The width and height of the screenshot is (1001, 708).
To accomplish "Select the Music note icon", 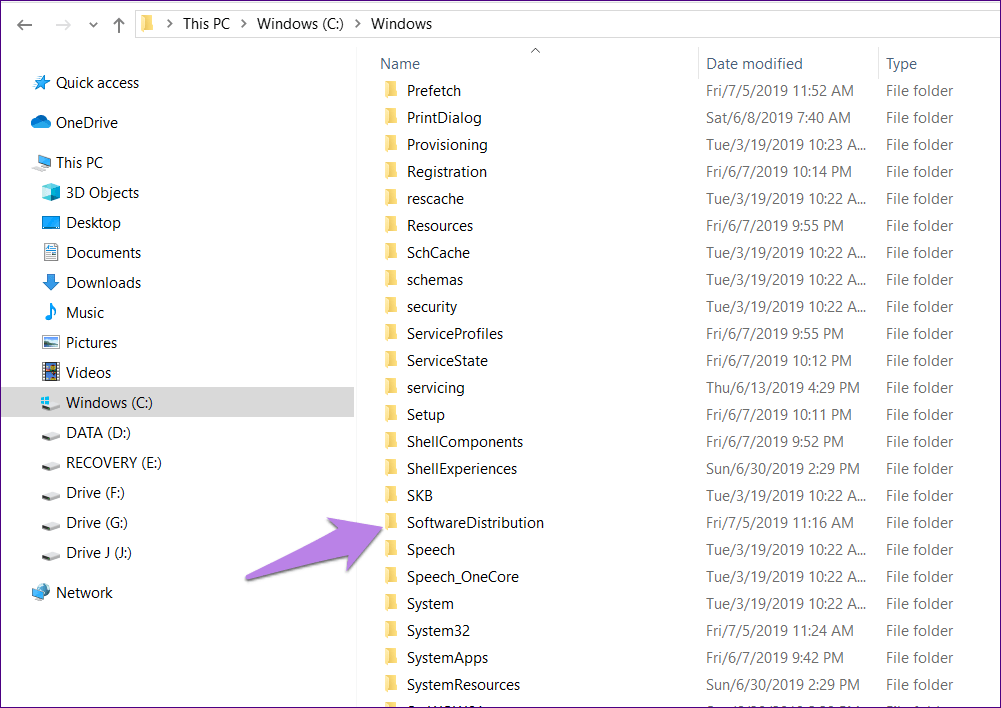I will (x=50, y=312).
